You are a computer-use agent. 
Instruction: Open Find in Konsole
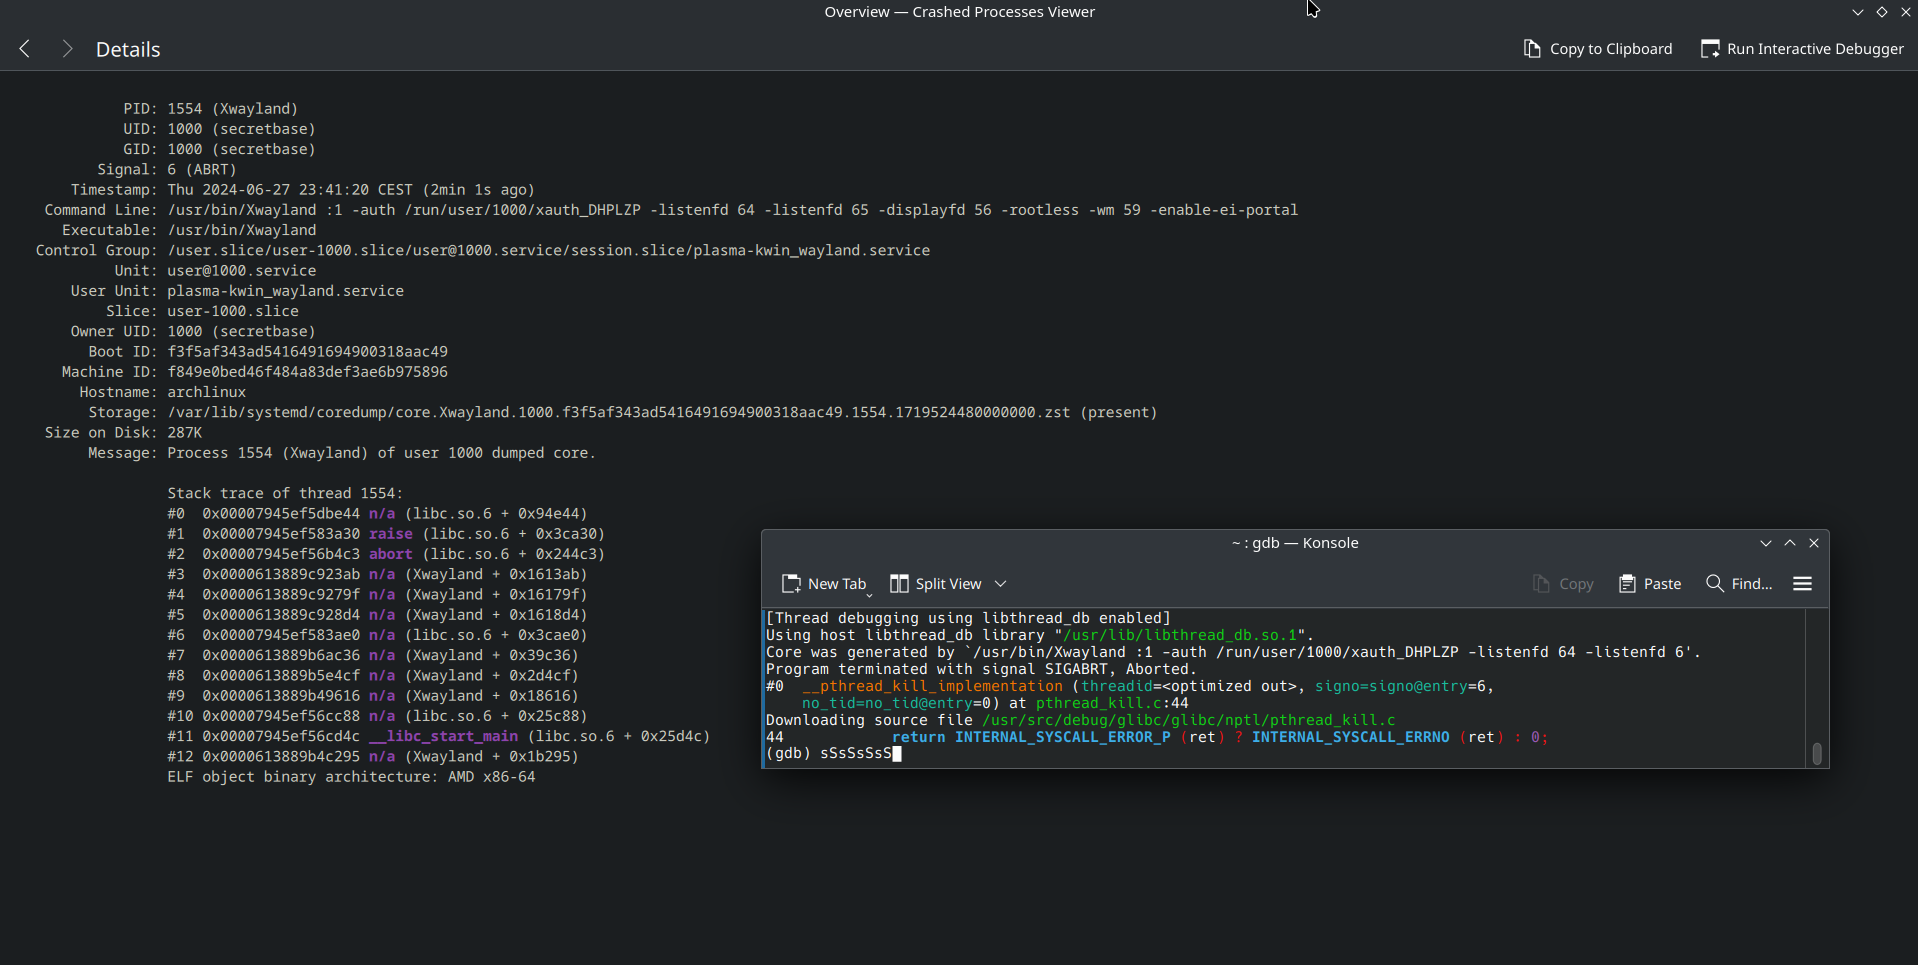tap(1739, 584)
